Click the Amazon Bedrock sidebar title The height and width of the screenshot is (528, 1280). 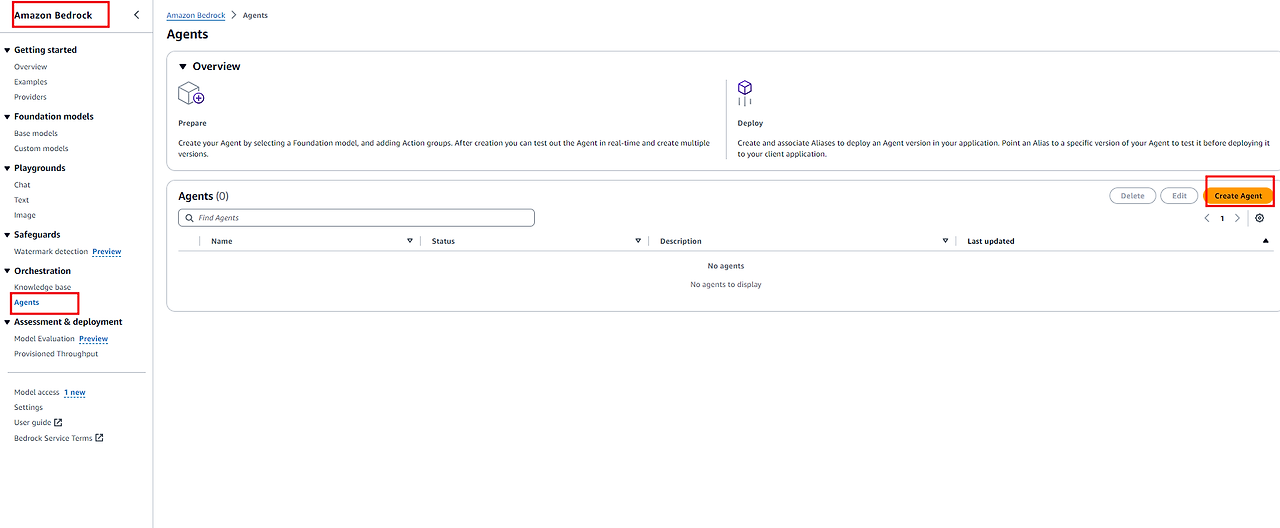point(53,15)
